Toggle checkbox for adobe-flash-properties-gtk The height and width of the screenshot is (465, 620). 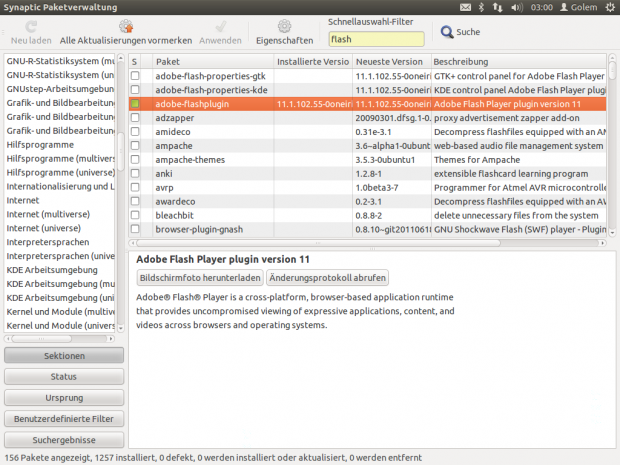(135, 76)
